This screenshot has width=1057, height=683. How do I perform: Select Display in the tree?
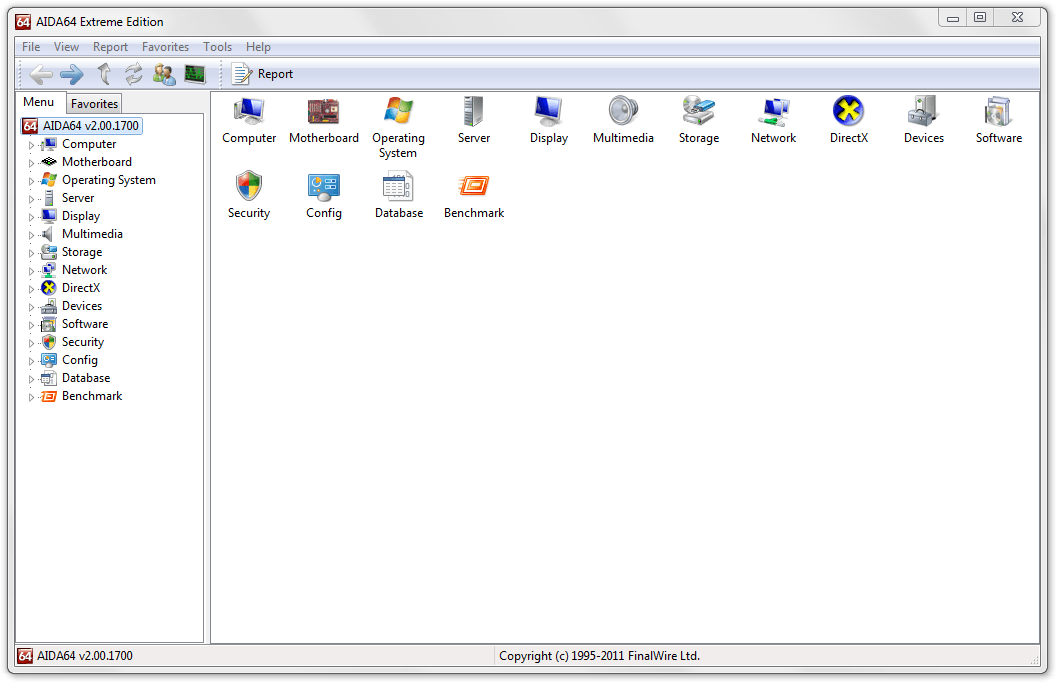coord(81,216)
